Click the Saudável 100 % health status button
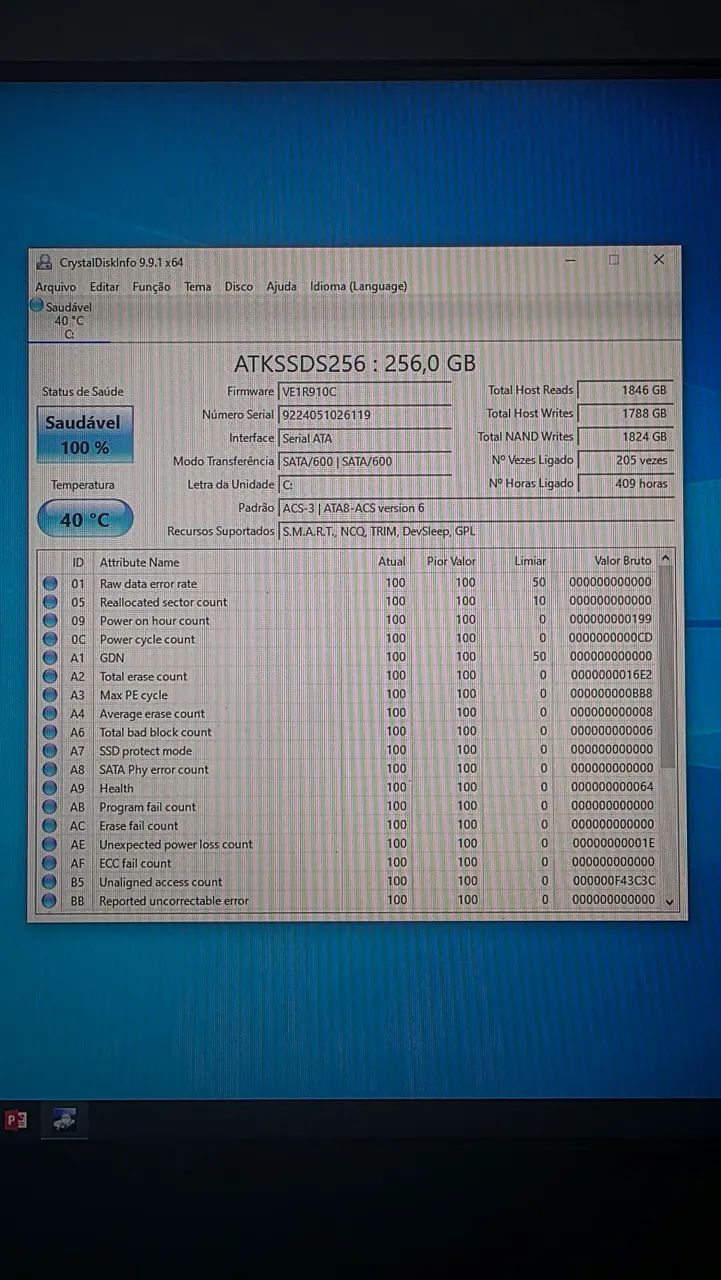This screenshot has width=721, height=1280. [84, 434]
